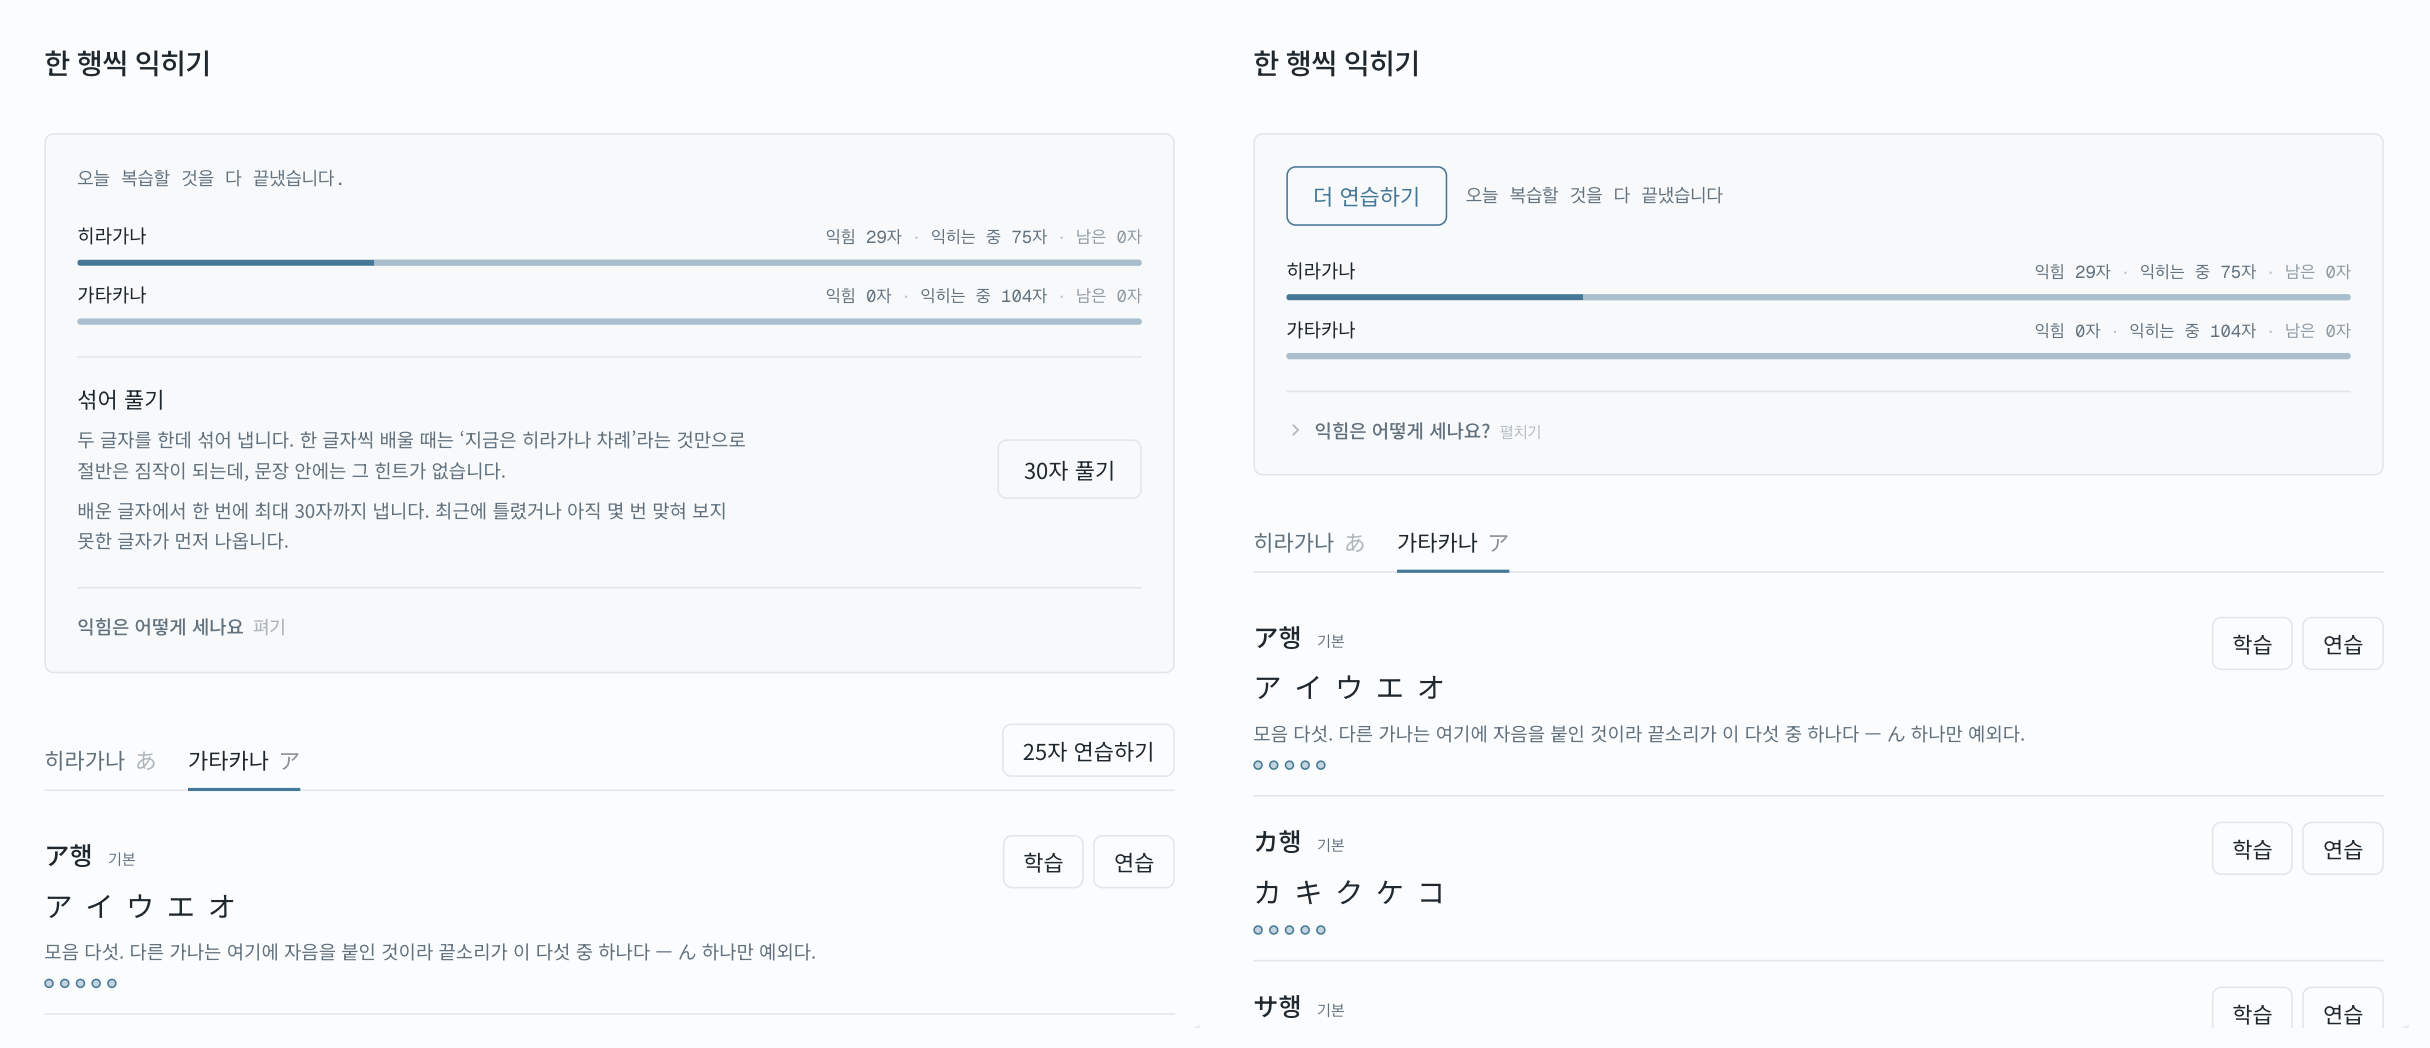The height and width of the screenshot is (1048, 2430).
Task: Start 연습 for the カ행 row
Action: click(x=2343, y=849)
